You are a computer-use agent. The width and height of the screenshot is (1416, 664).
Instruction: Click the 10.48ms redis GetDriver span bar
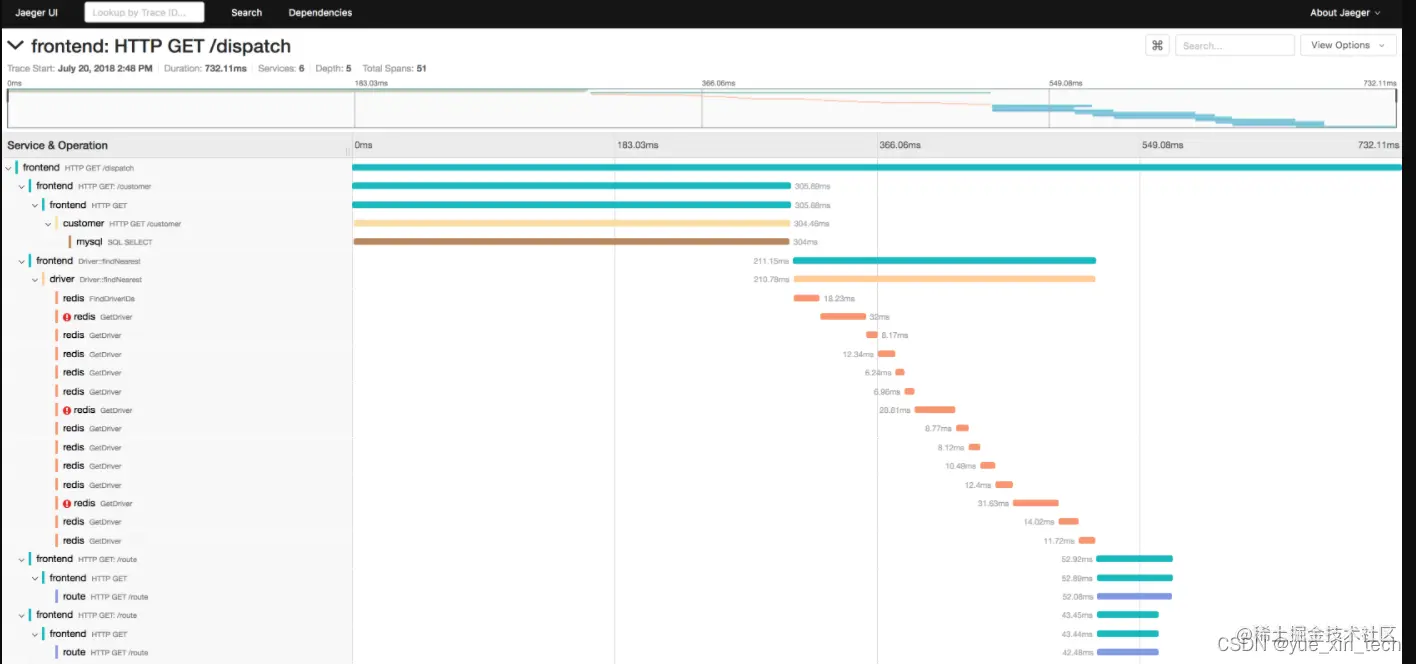click(988, 466)
